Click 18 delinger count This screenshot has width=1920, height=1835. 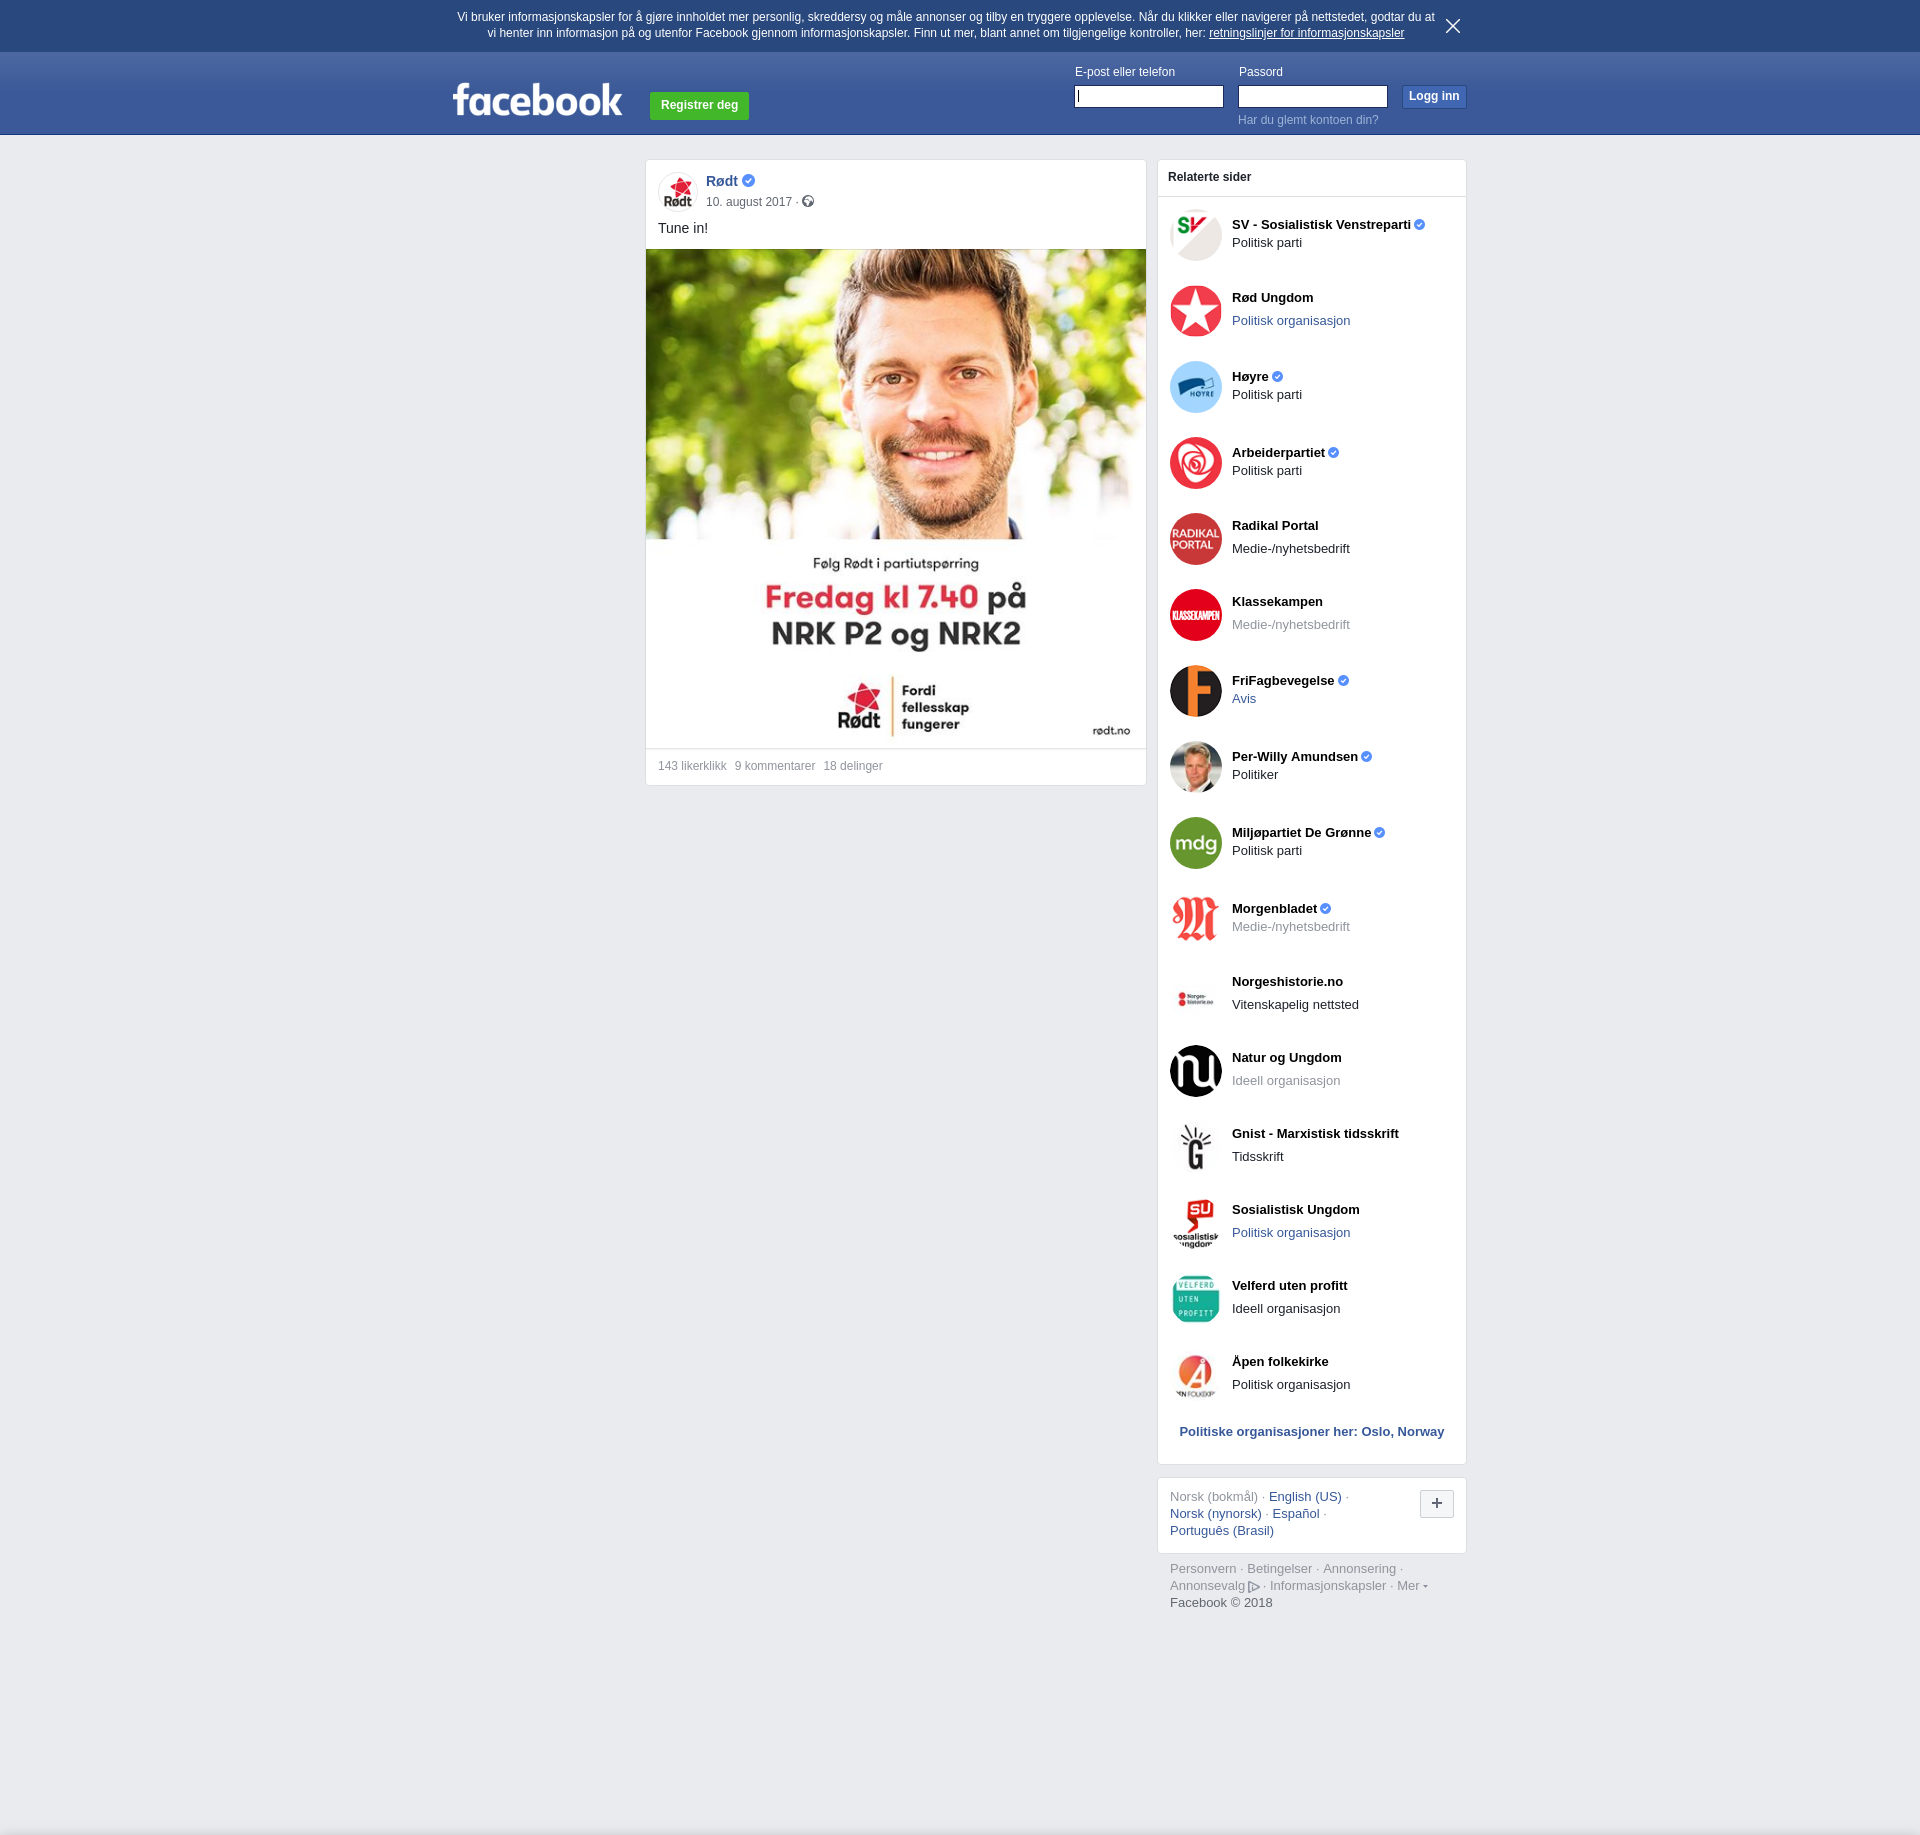pos(853,766)
